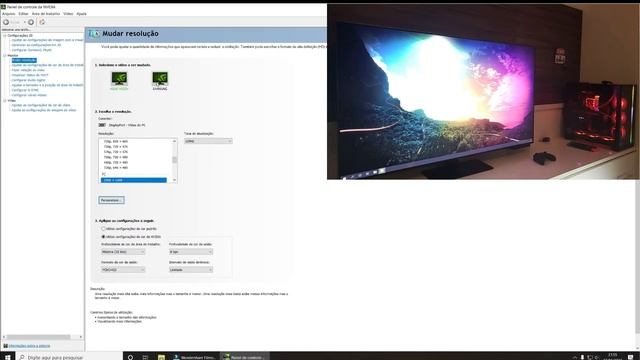Viewport: 640px width, 360px height.
Task: Open the Ajuda menu
Action: click(82, 14)
